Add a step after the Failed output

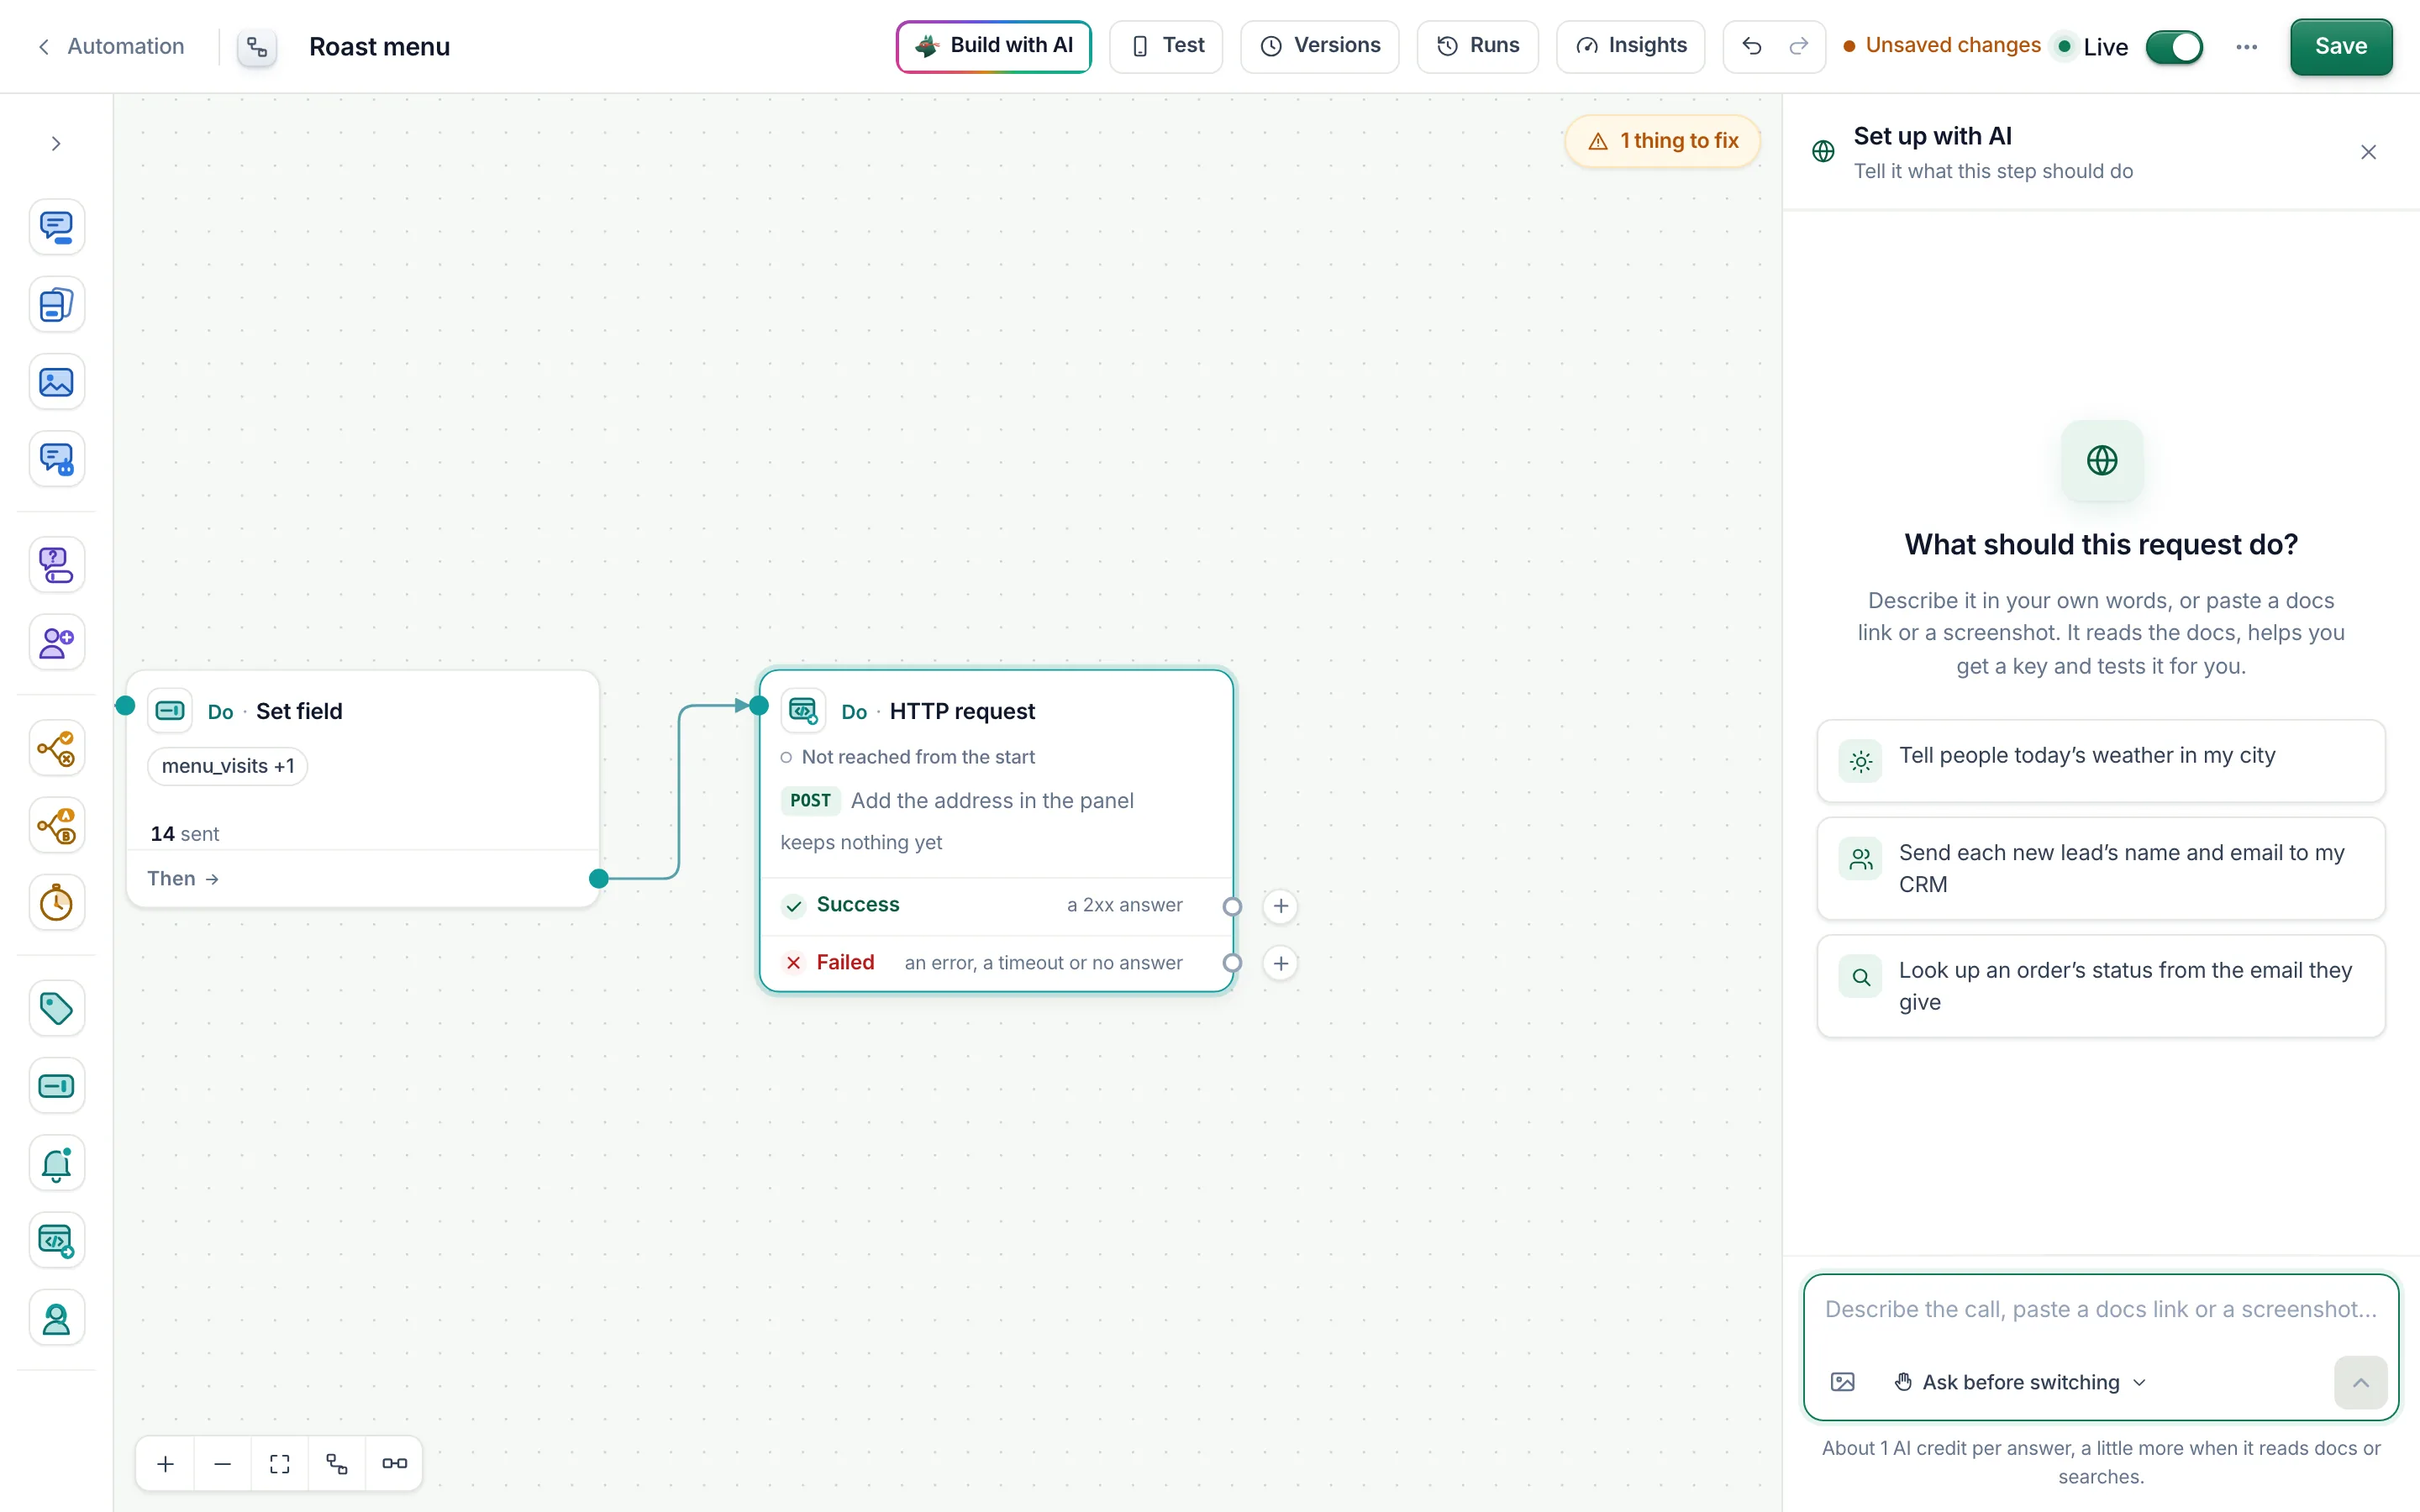[x=1280, y=963]
